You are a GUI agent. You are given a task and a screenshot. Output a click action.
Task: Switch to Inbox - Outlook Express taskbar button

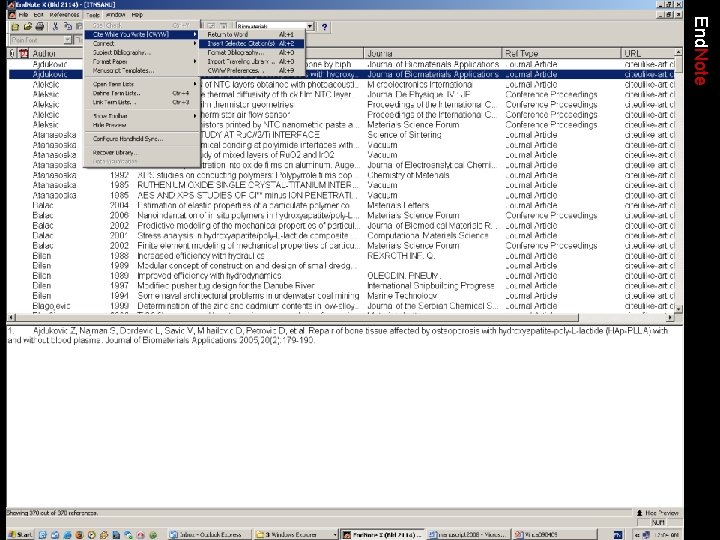coord(209,535)
